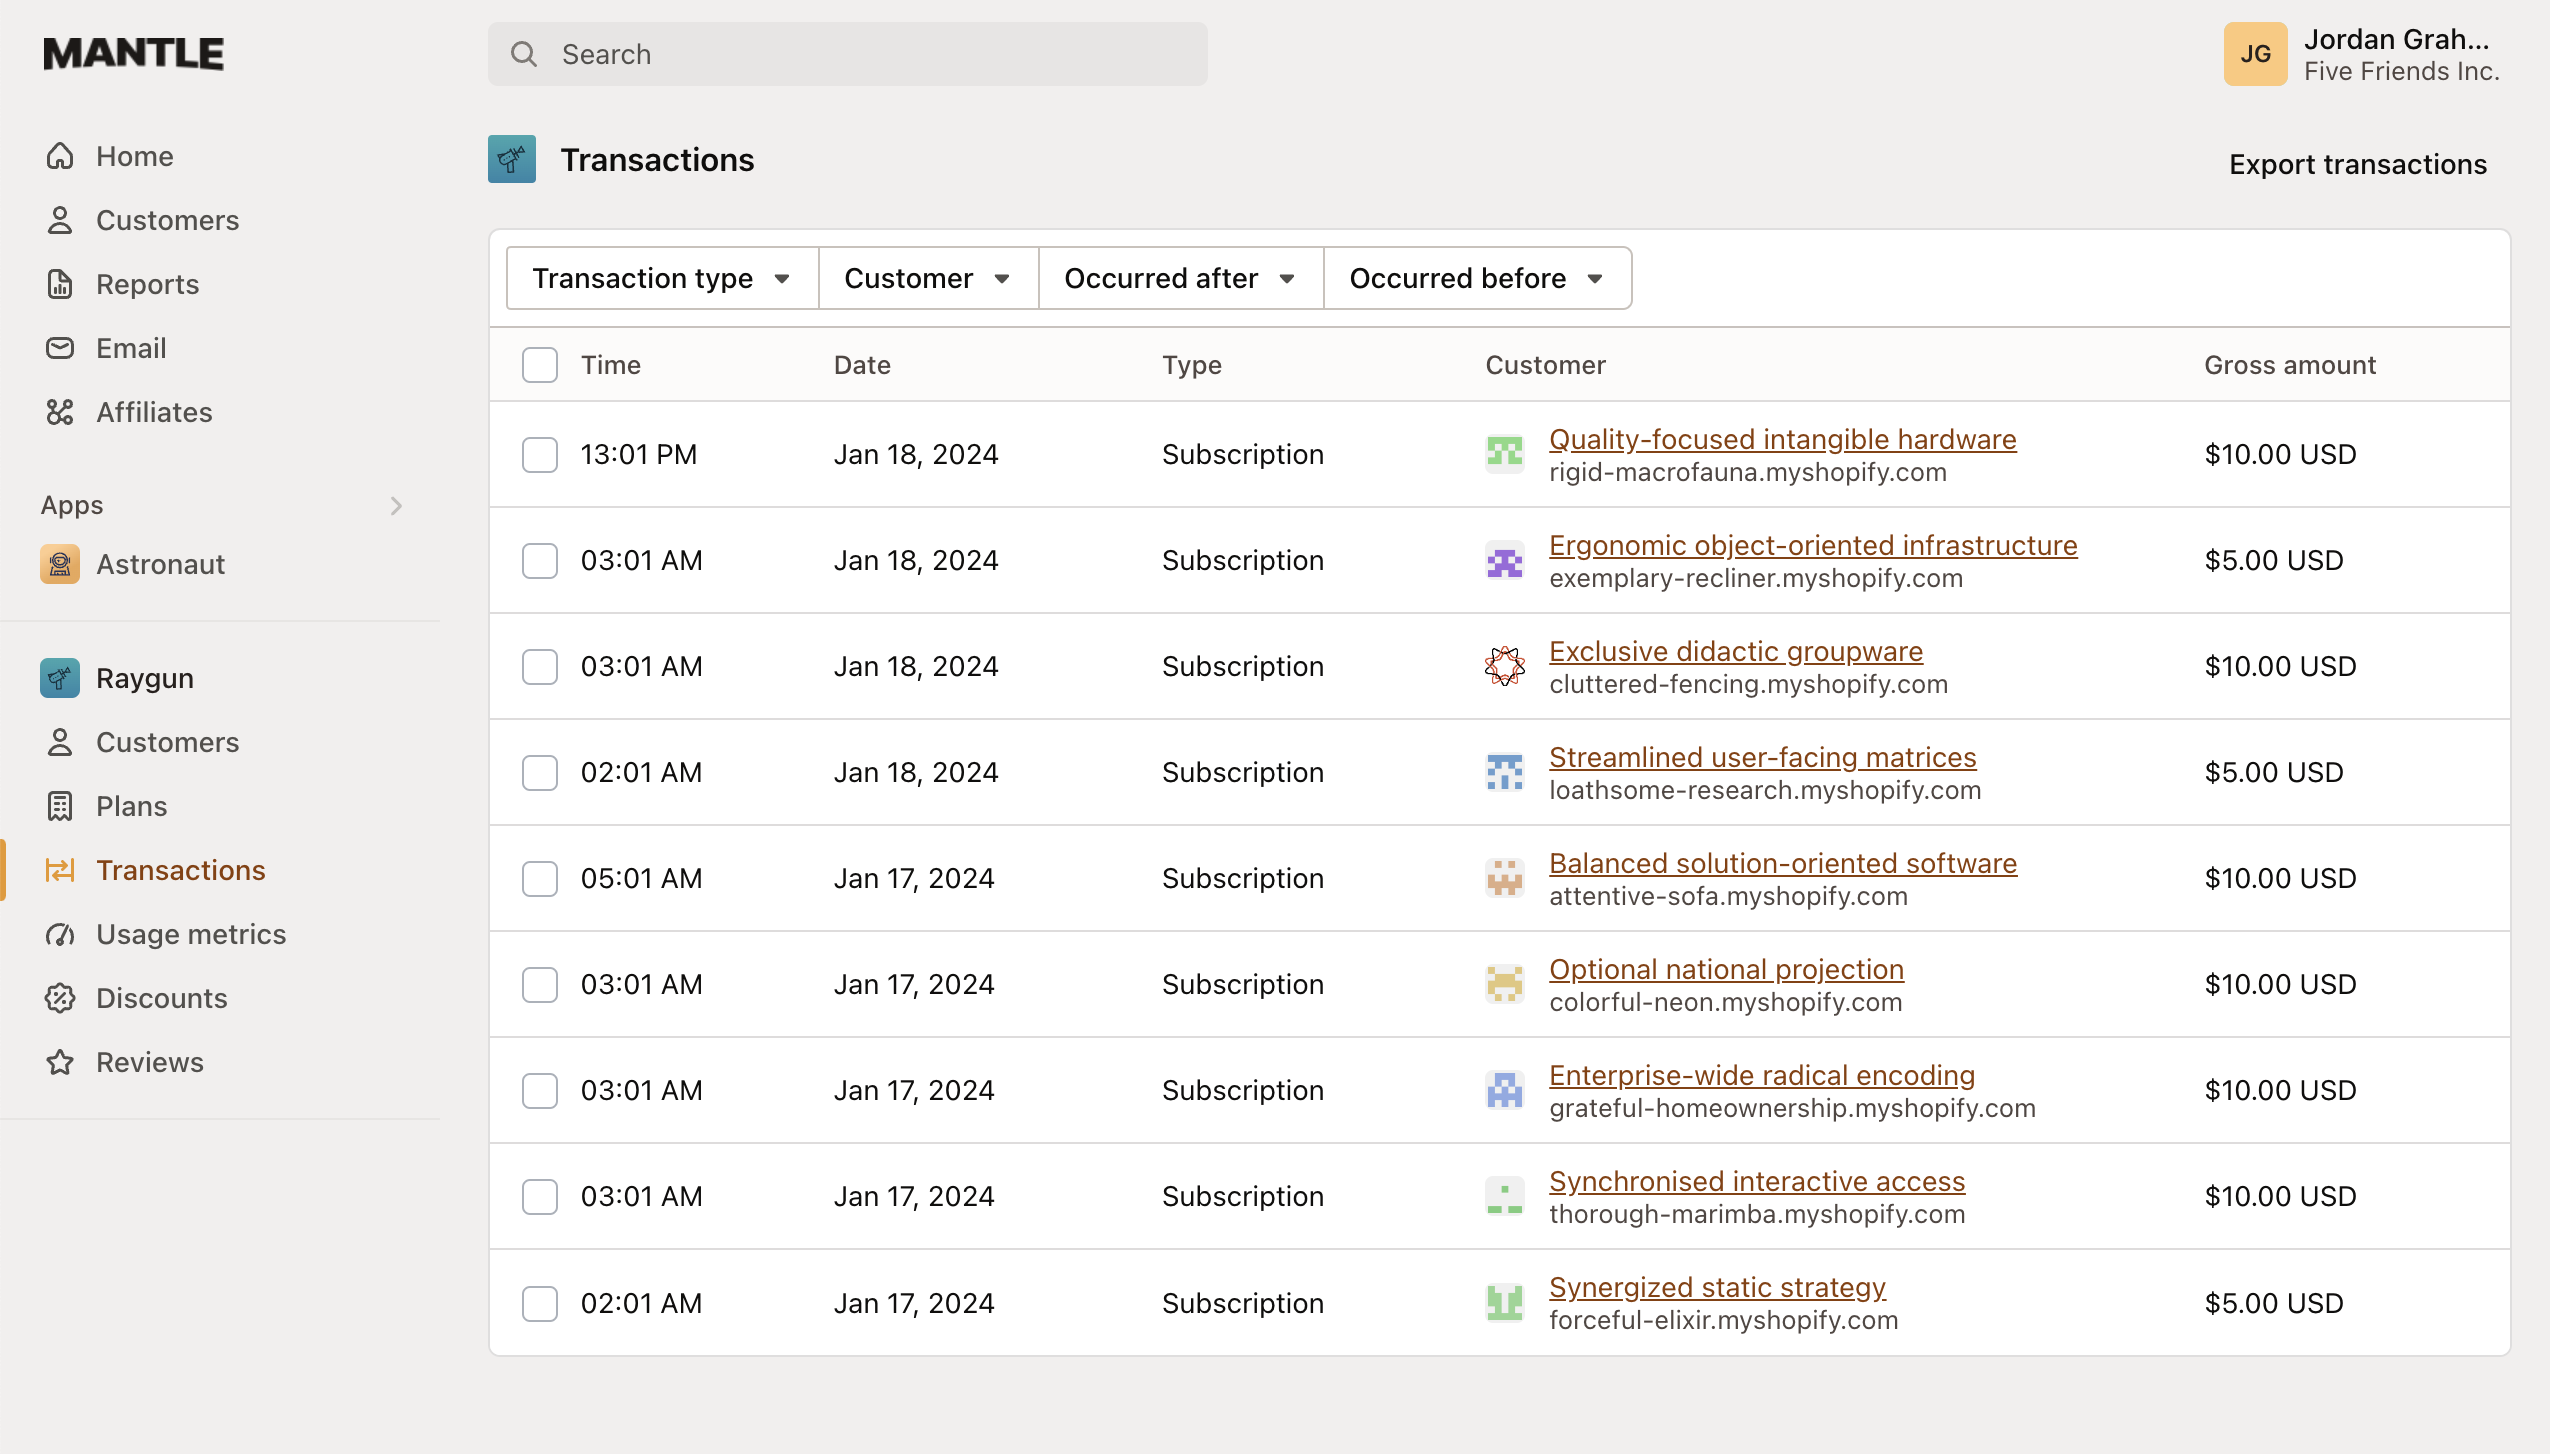The image size is (2550, 1454).
Task: Open Raygun Customers in the sidebar
Action: click(x=167, y=742)
